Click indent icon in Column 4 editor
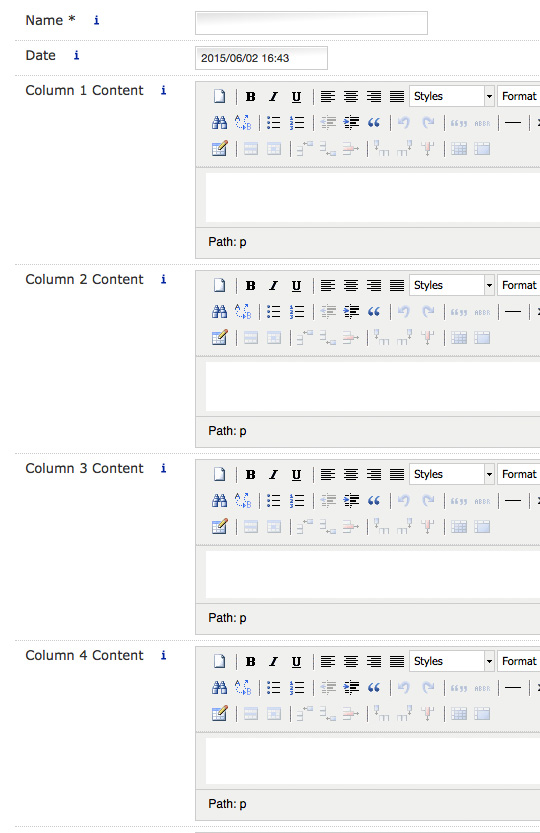This screenshot has height=833, width=540. click(x=351, y=688)
